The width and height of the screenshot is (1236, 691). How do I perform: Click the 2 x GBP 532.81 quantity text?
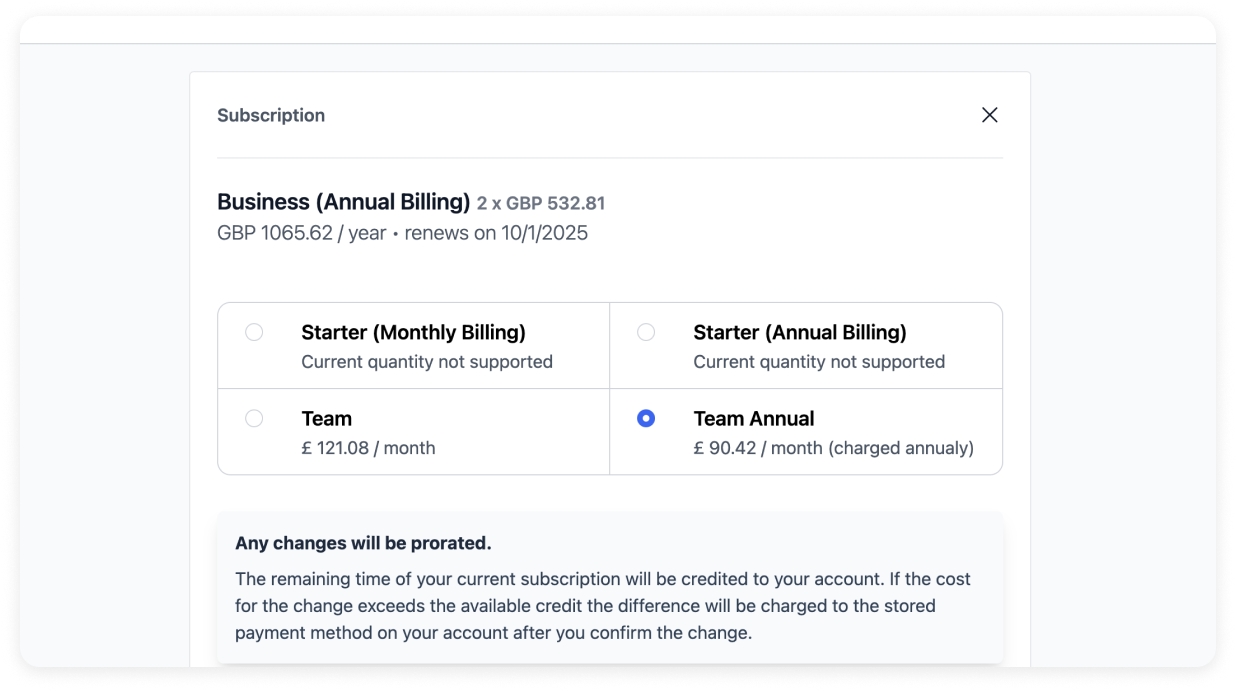[x=540, y=204]
